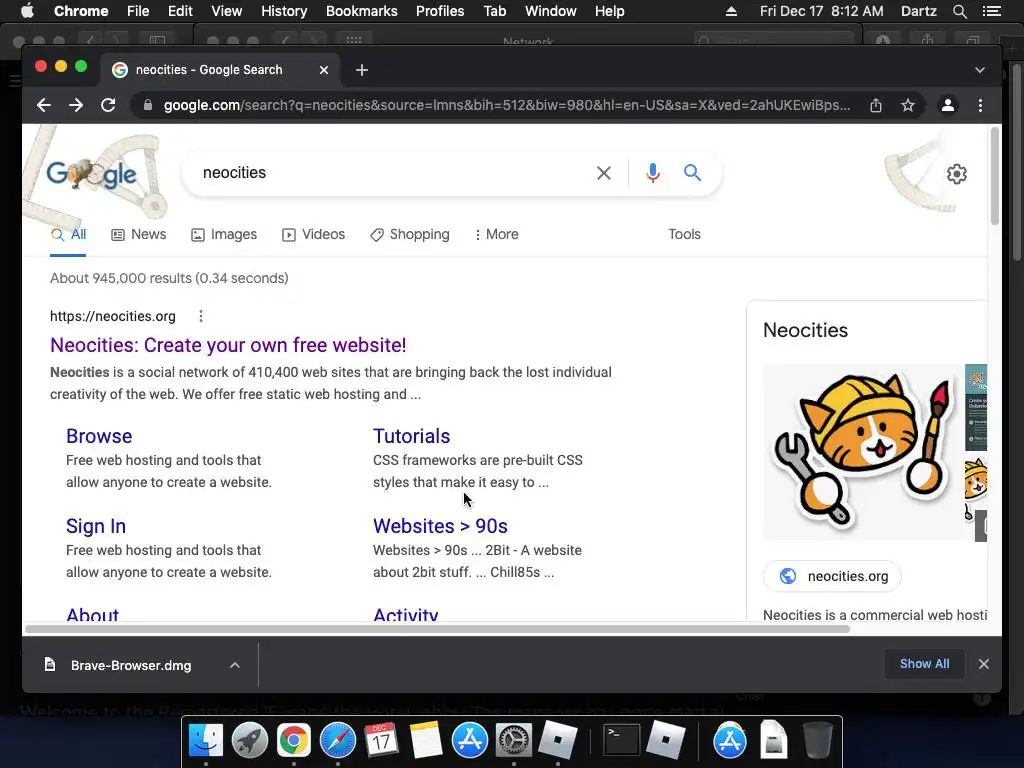Switch to the Images results tab
The width and height of the screenshot is (1024, 768).
click(x=224, y=234)
